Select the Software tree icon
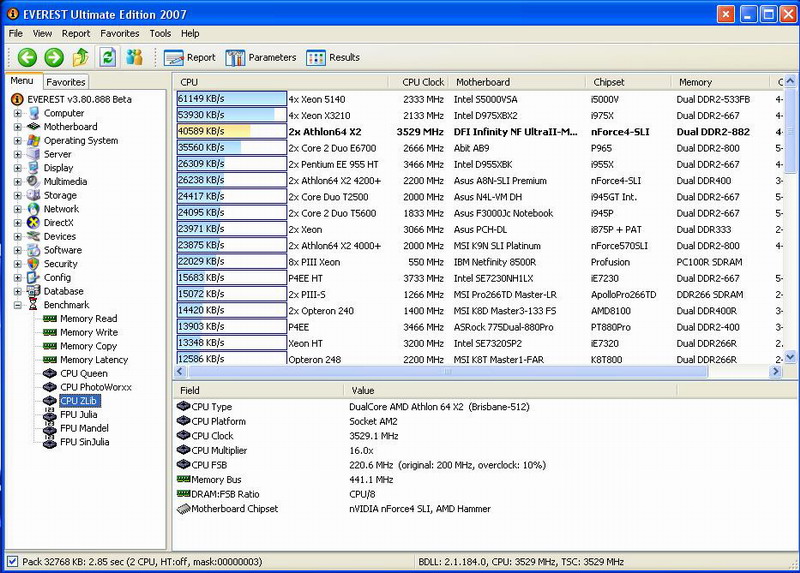800x573 pixels. click(x=34, y=250)
